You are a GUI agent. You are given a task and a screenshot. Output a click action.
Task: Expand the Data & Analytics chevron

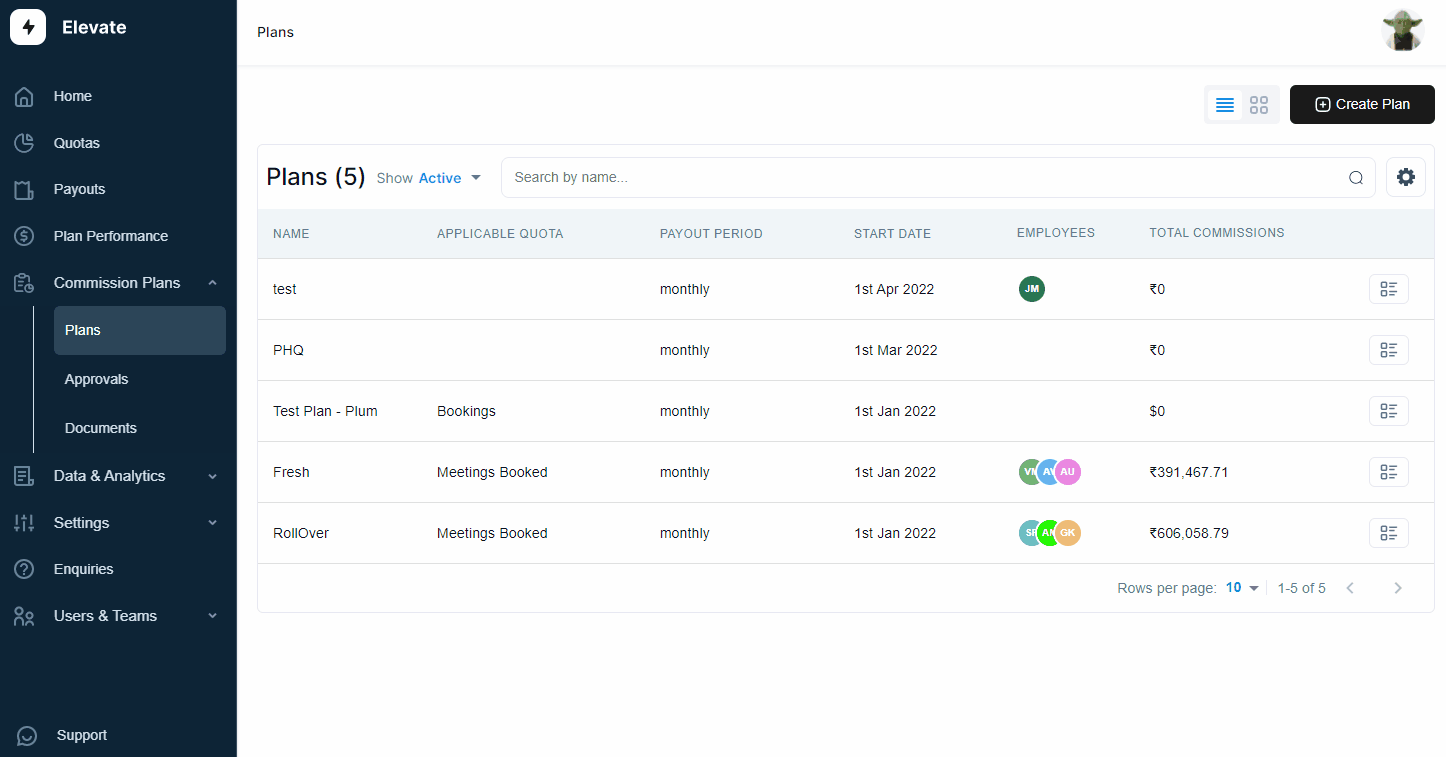[x=212, y=476]
